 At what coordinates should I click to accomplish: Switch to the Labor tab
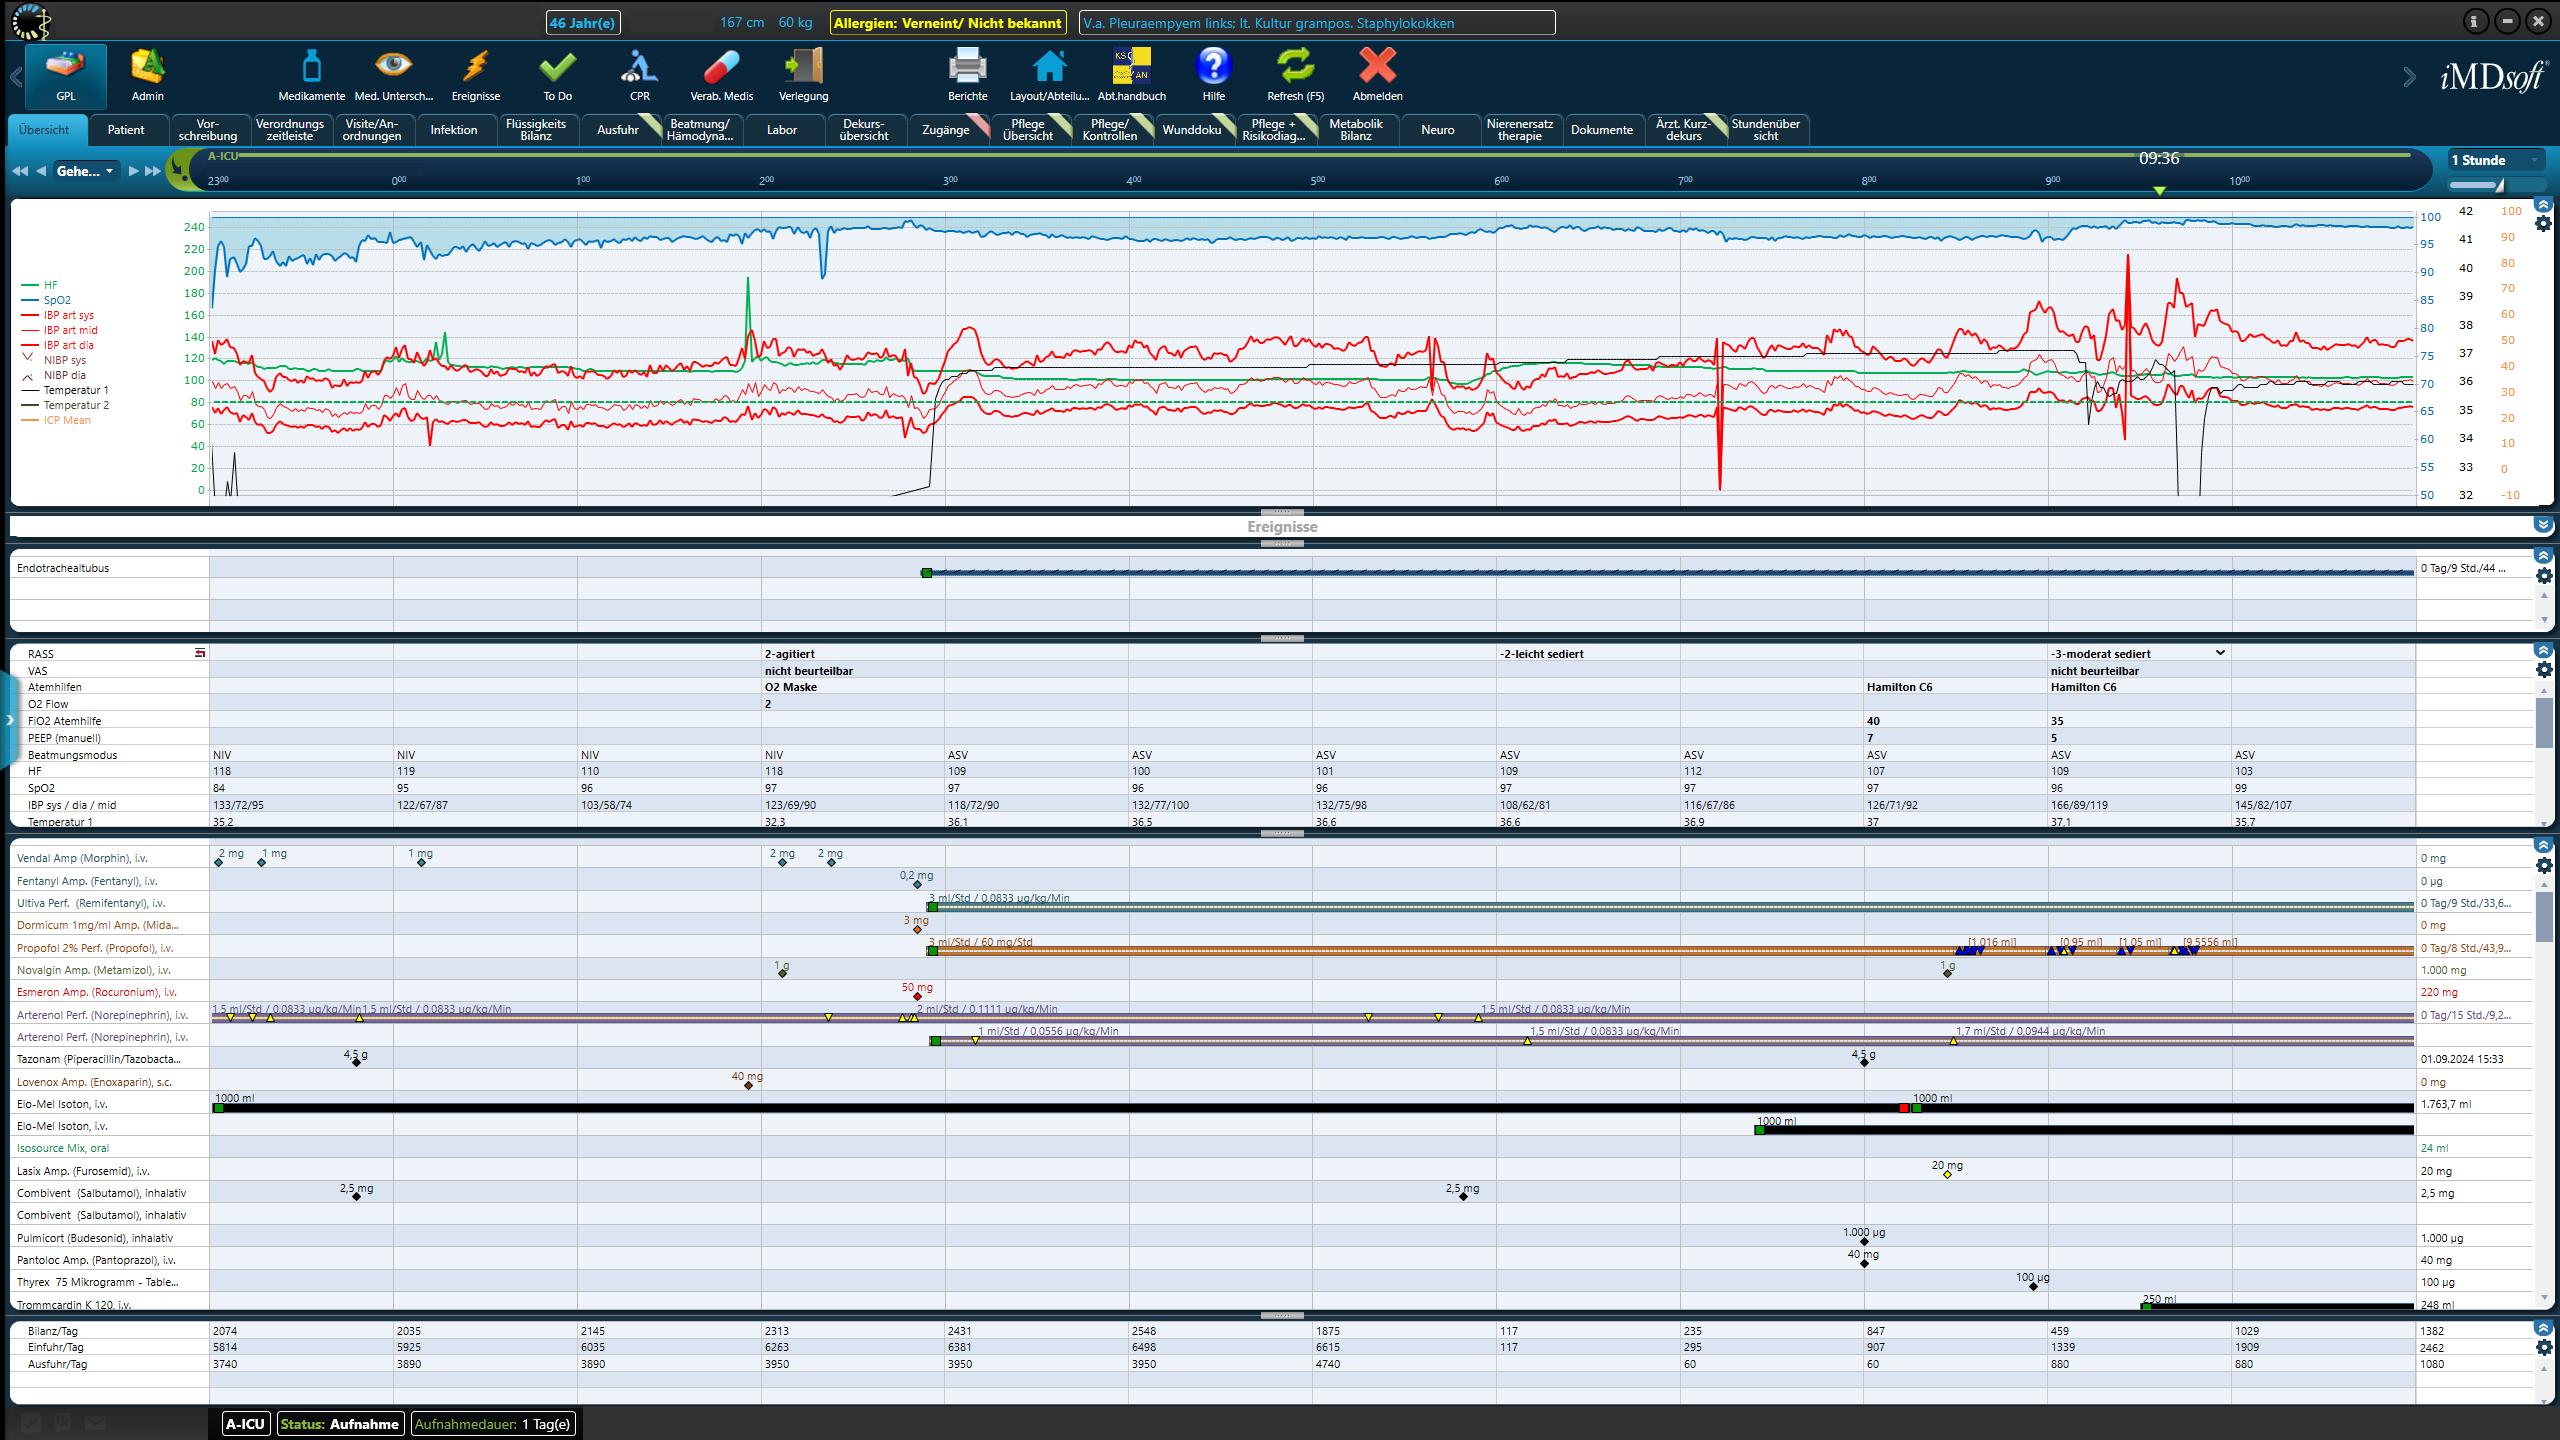(781, 130)
